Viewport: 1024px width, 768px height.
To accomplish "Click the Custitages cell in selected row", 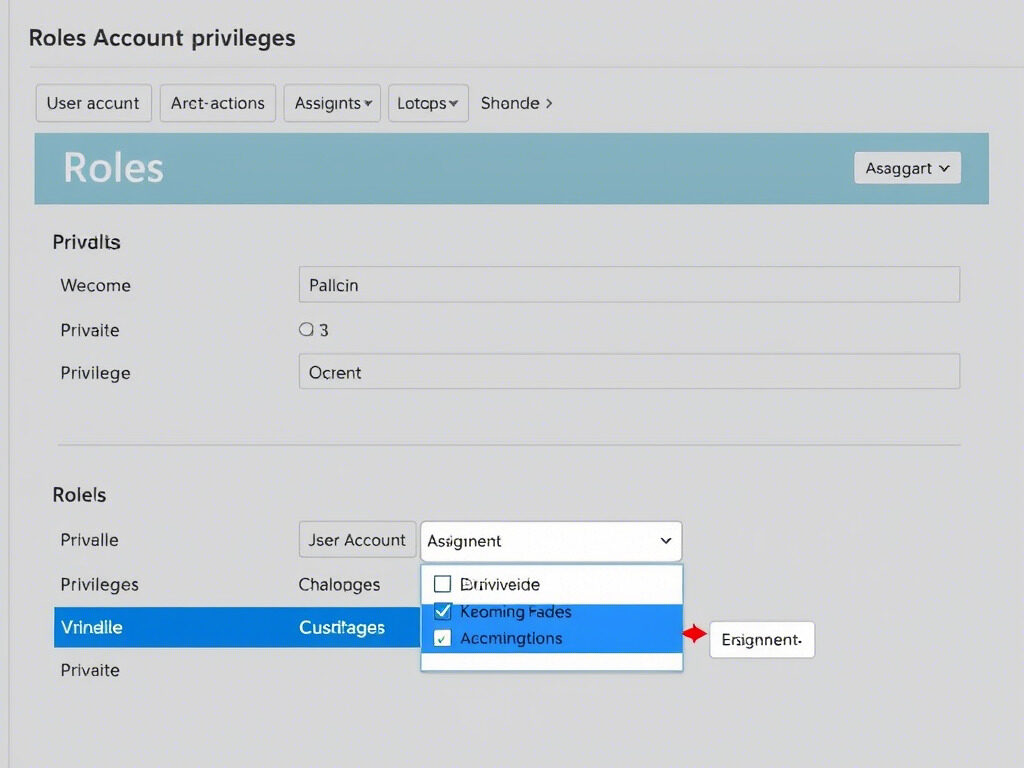I will pyautogui.click(x=342, y=627).
